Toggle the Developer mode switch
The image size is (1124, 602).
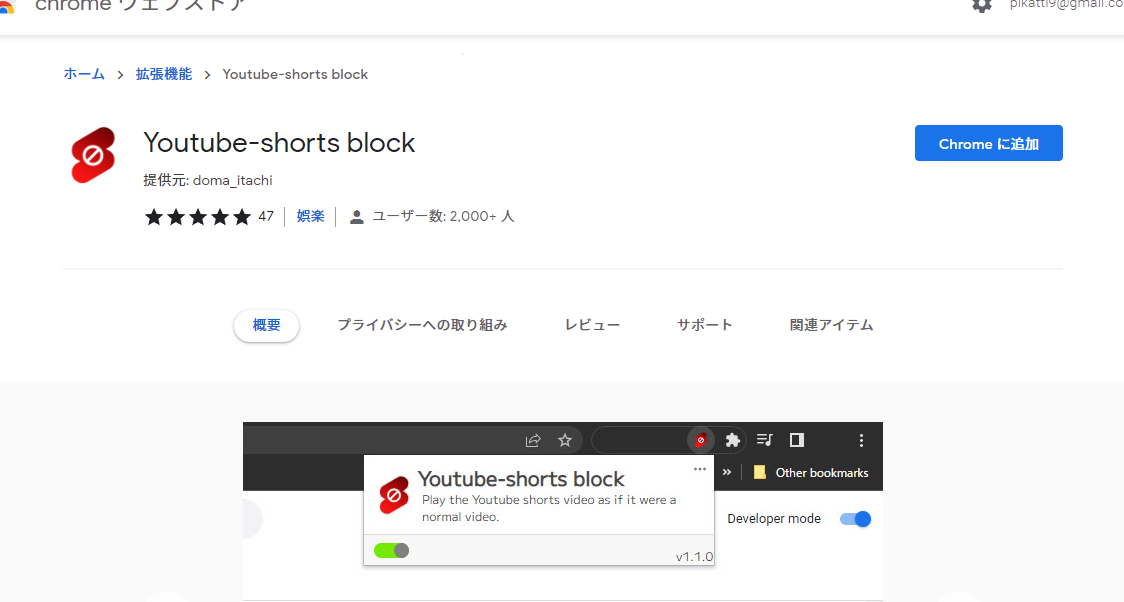[855, 519]
